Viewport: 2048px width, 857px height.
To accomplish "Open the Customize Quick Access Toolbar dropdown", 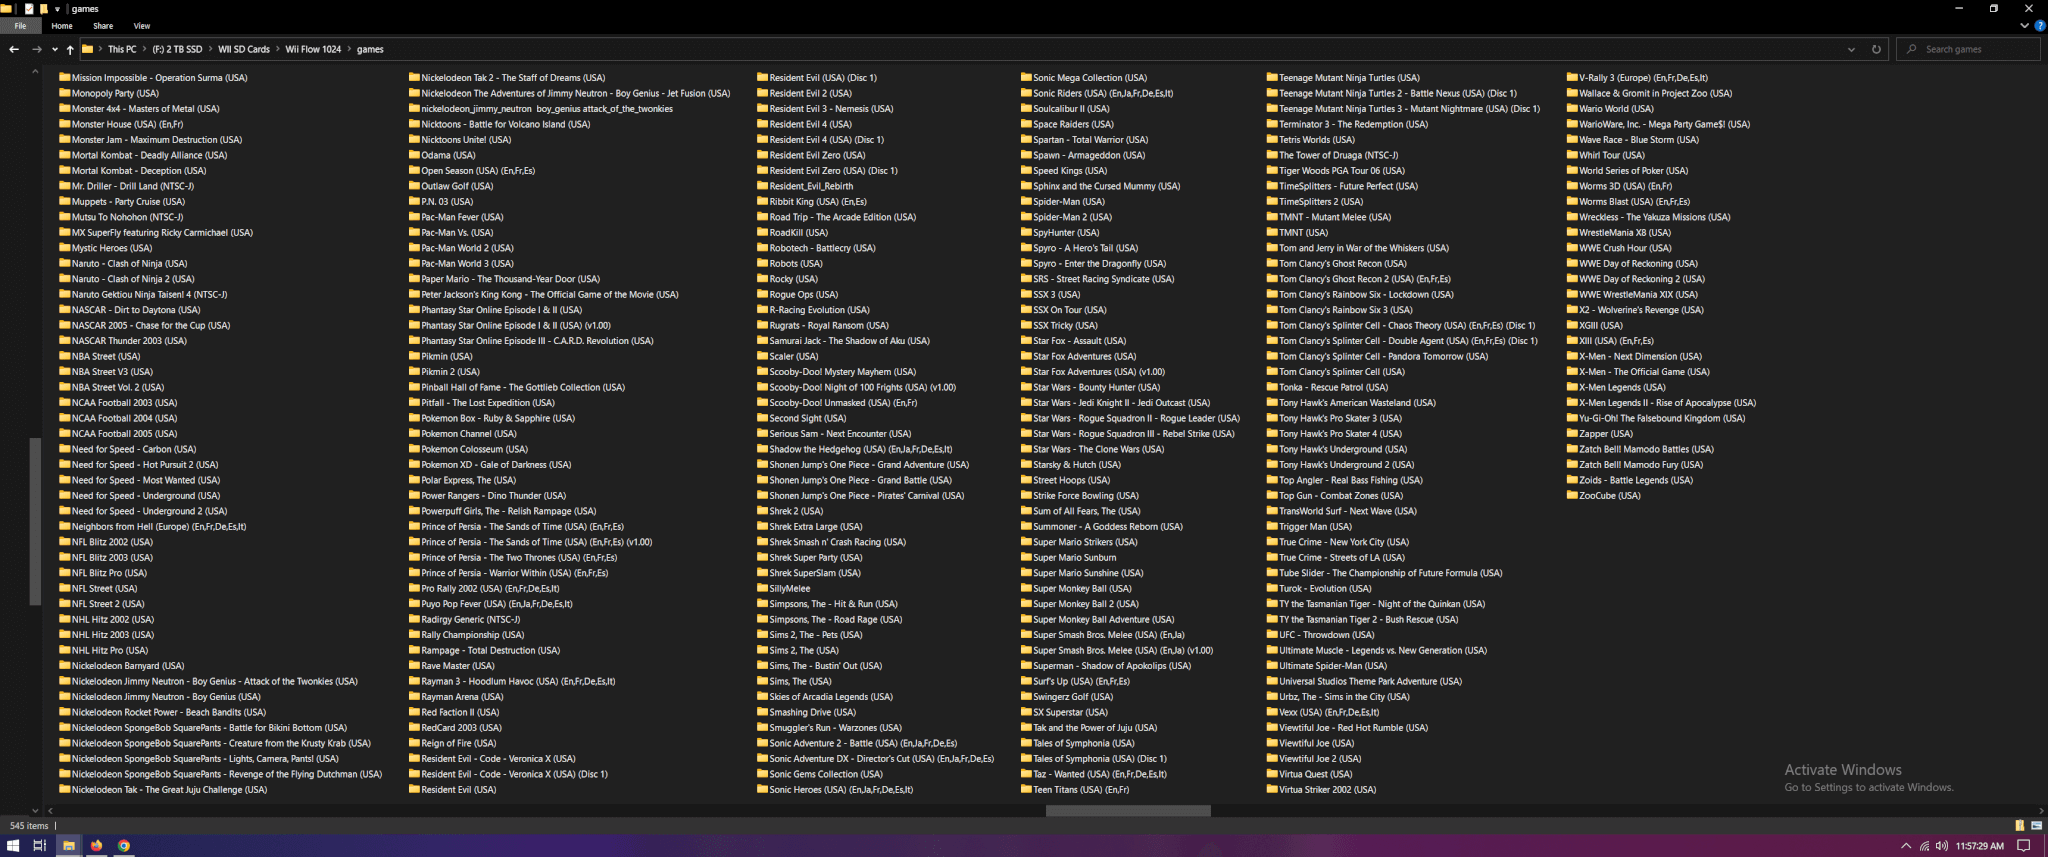I will 57,9.
